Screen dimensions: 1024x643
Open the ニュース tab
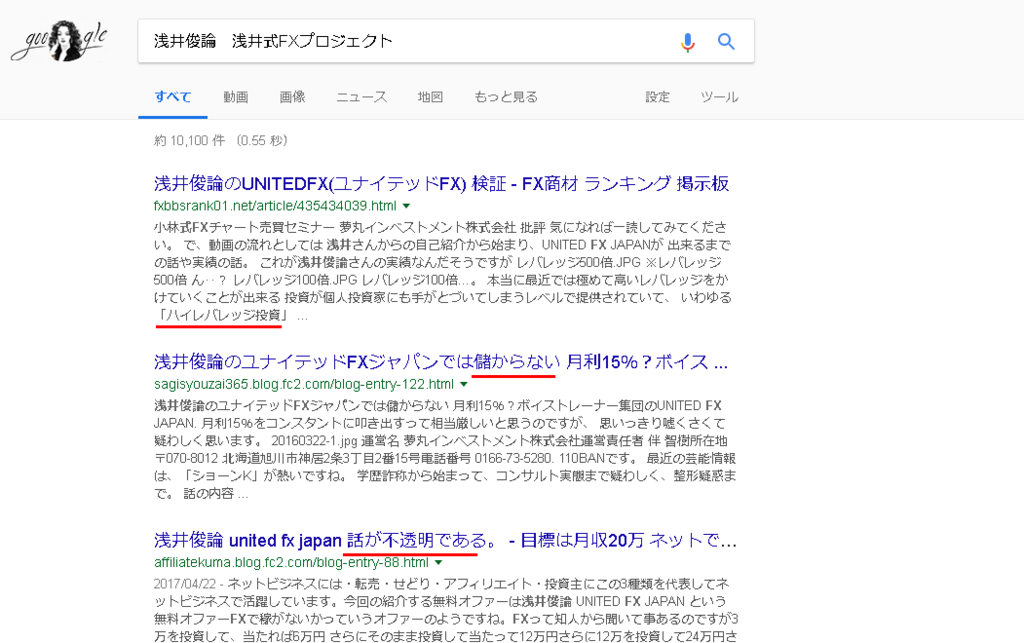(362, 97)
